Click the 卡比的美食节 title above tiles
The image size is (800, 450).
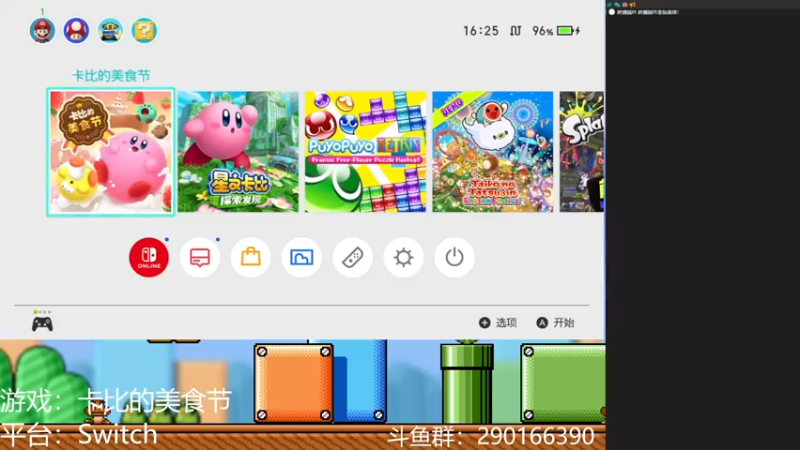111,76
